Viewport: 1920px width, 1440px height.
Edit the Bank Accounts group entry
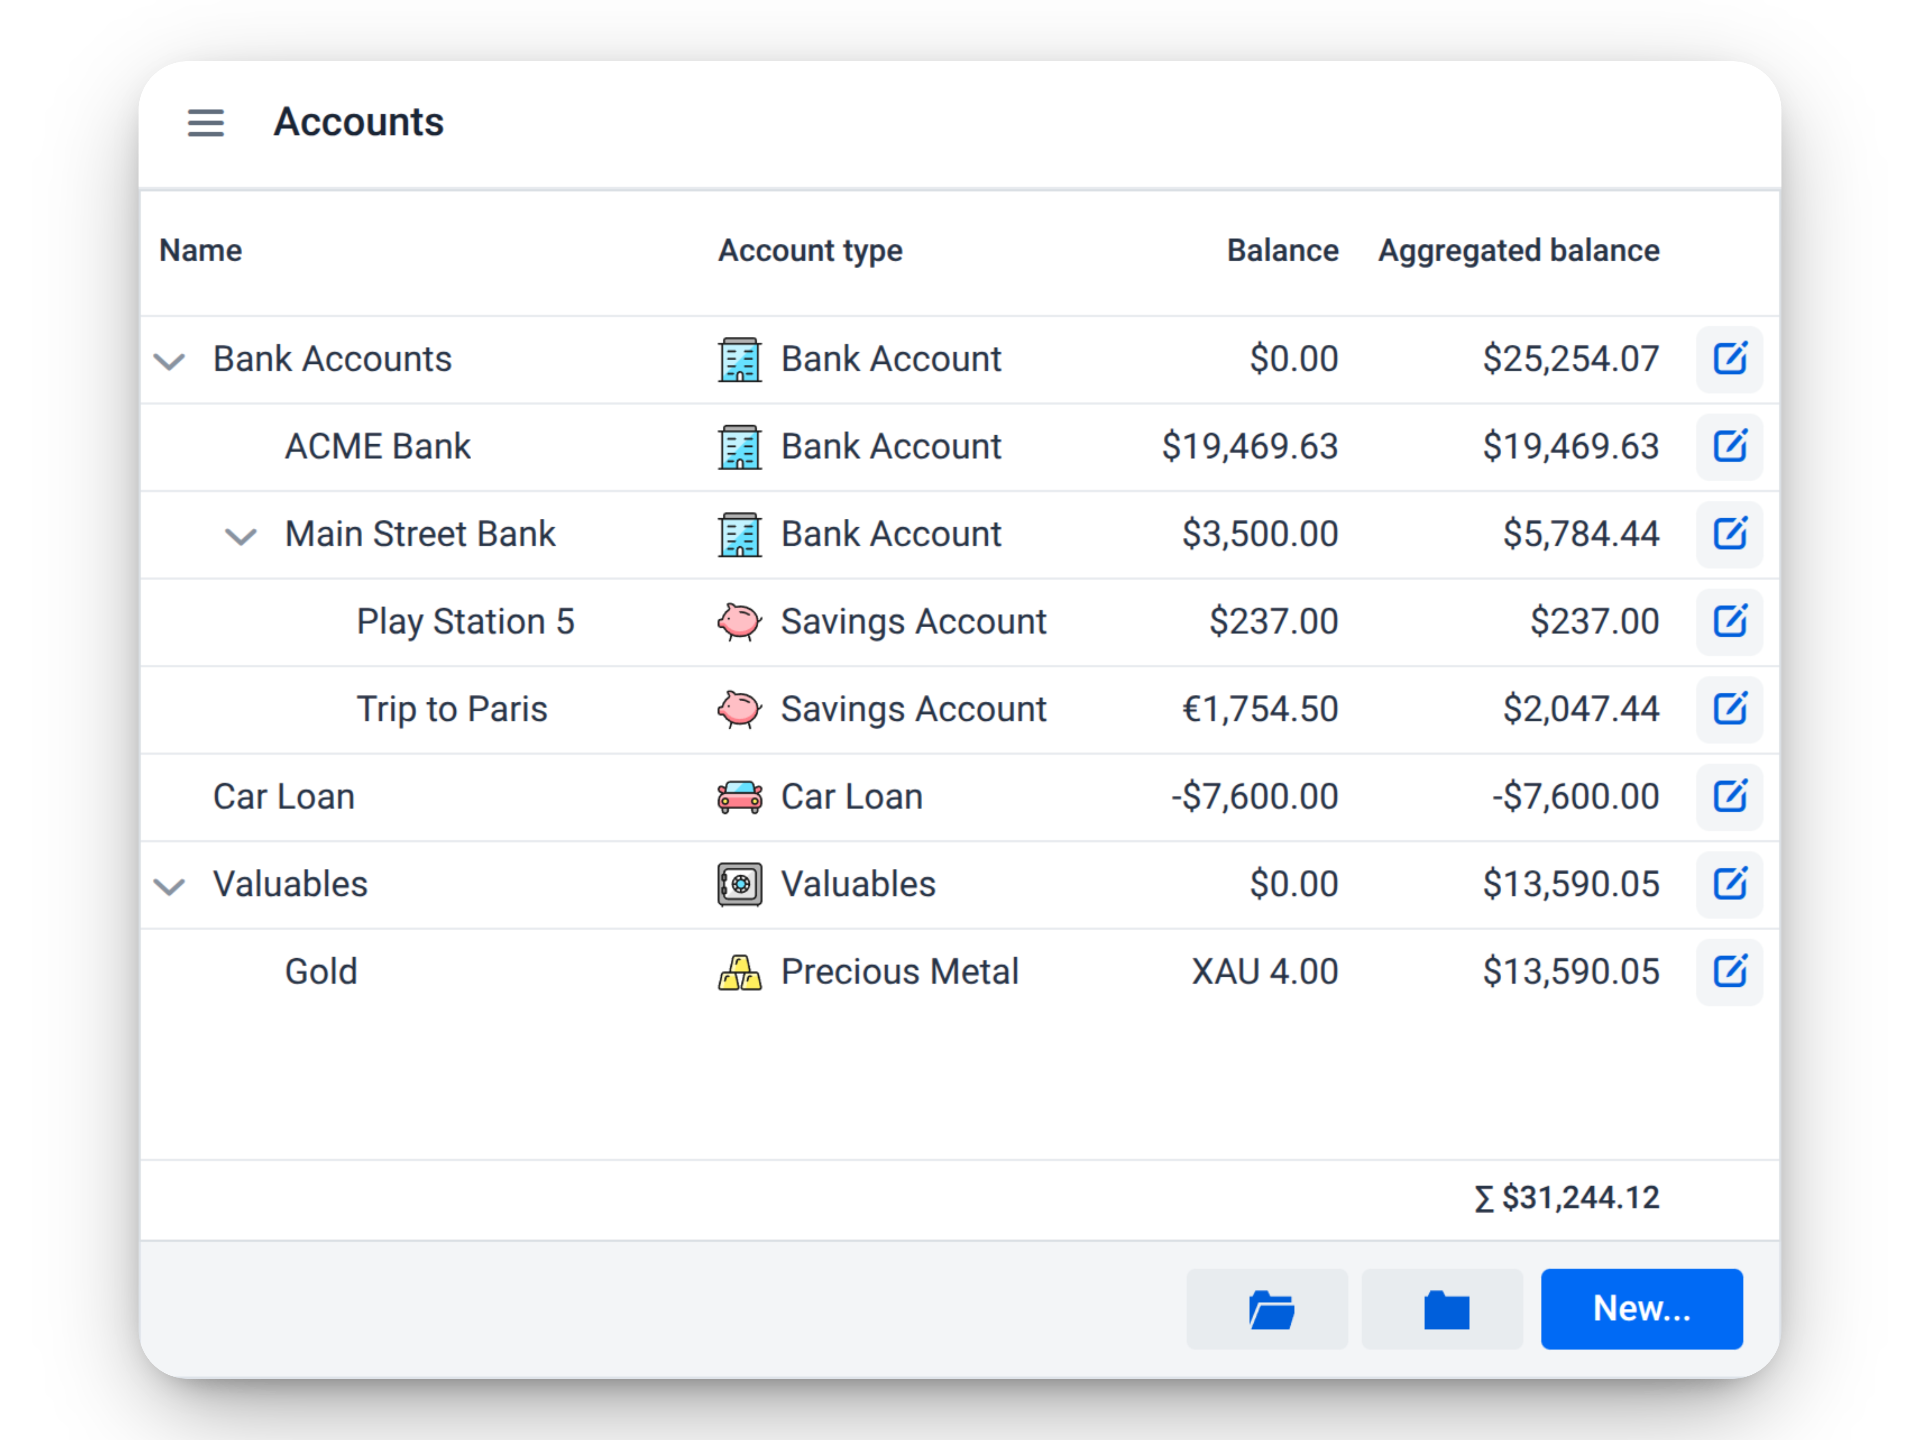point(1729,359)
